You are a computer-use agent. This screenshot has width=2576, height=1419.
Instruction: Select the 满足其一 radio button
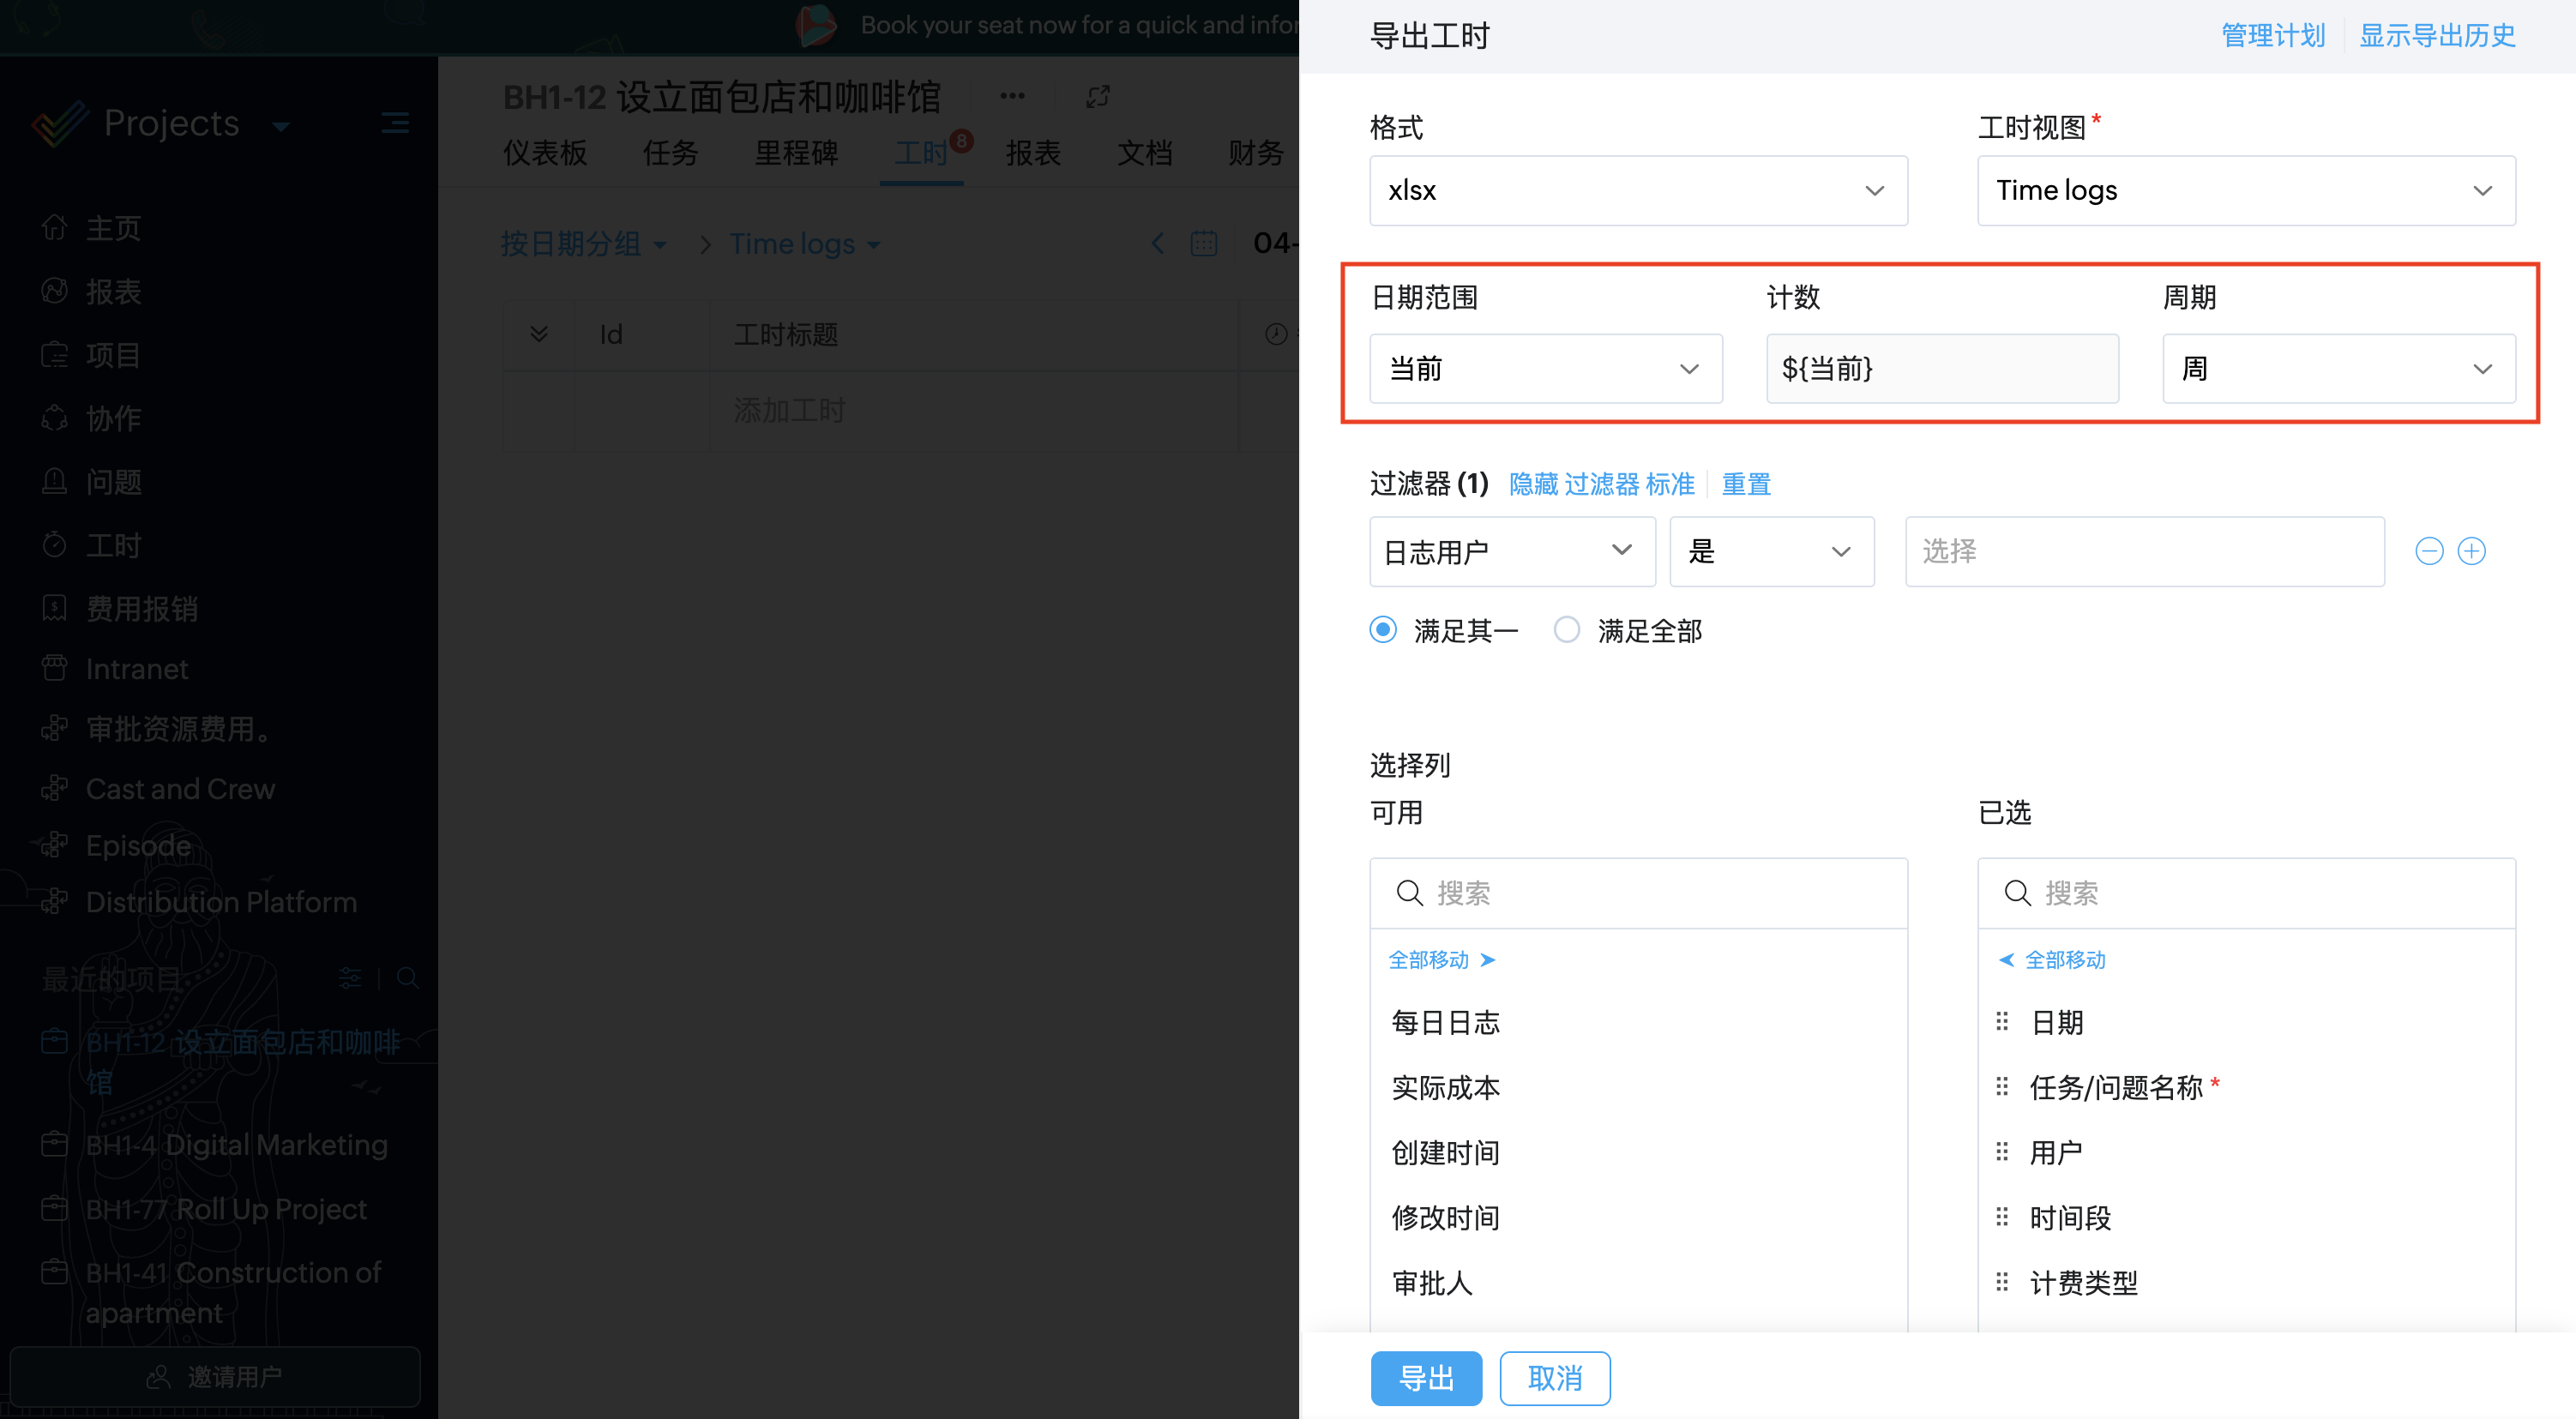[1384, 630]
